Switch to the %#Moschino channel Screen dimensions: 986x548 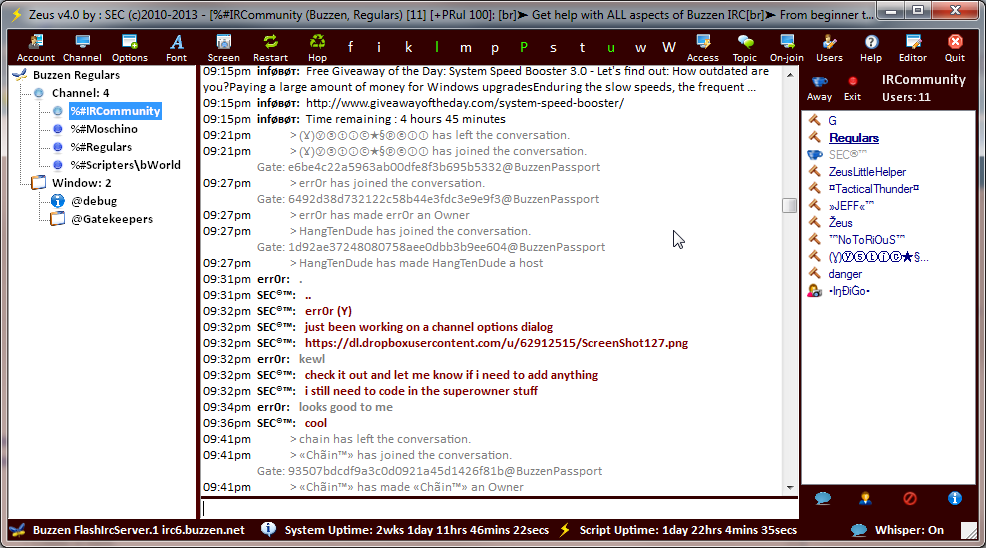(103, 129)
